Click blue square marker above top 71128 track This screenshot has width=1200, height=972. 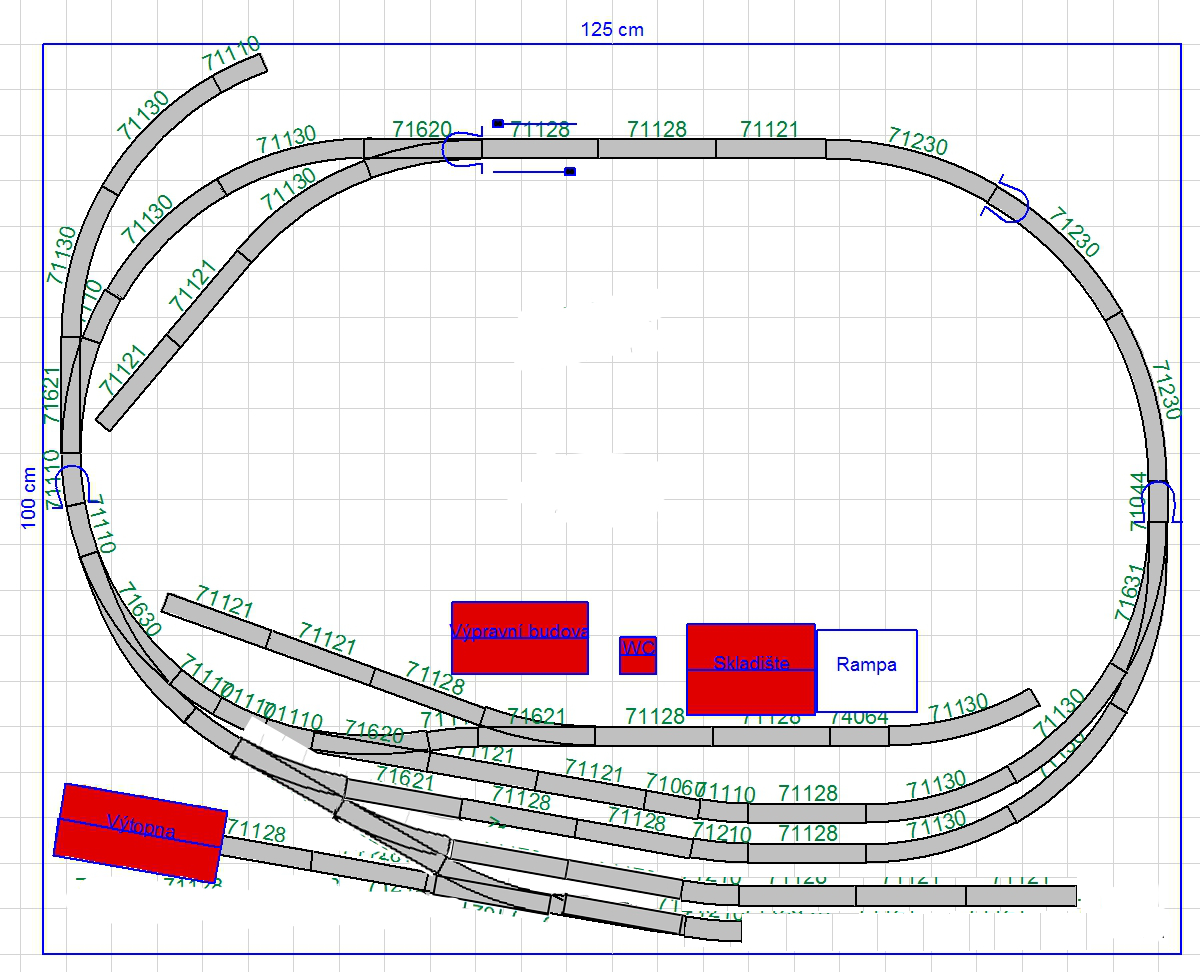pos(498,124)
